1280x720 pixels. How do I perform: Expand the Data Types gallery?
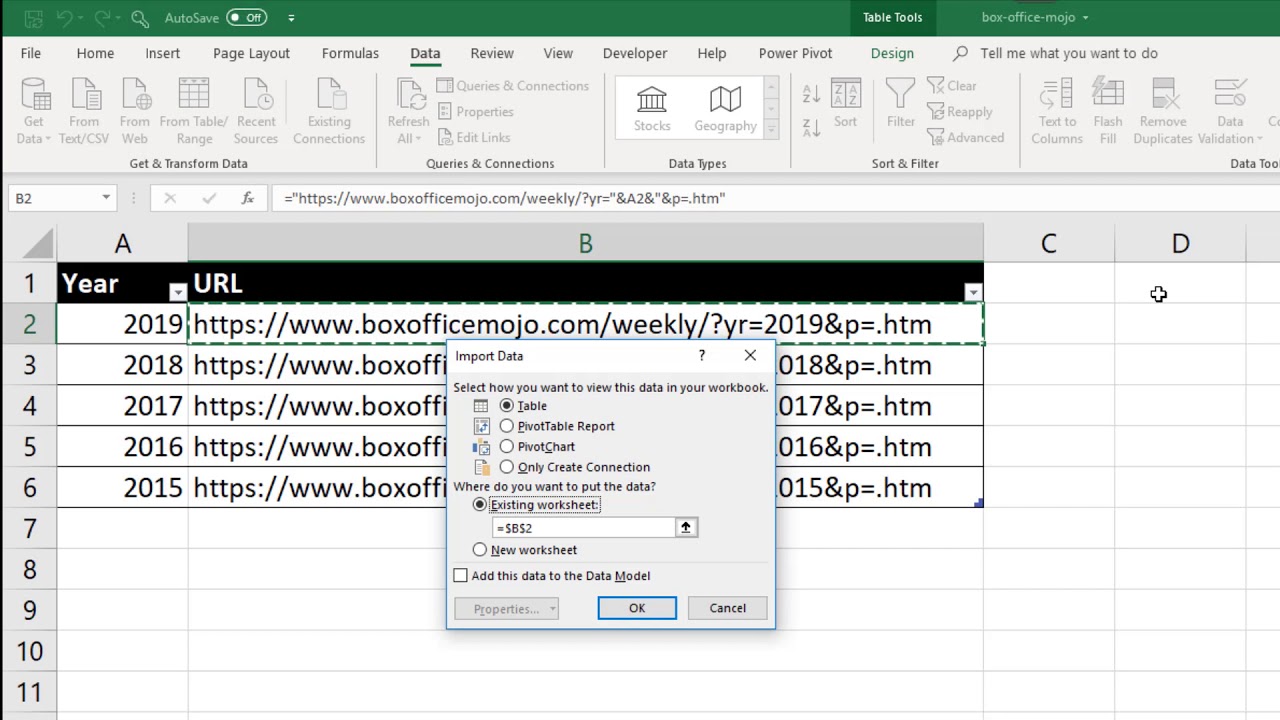tap(771, 127)
